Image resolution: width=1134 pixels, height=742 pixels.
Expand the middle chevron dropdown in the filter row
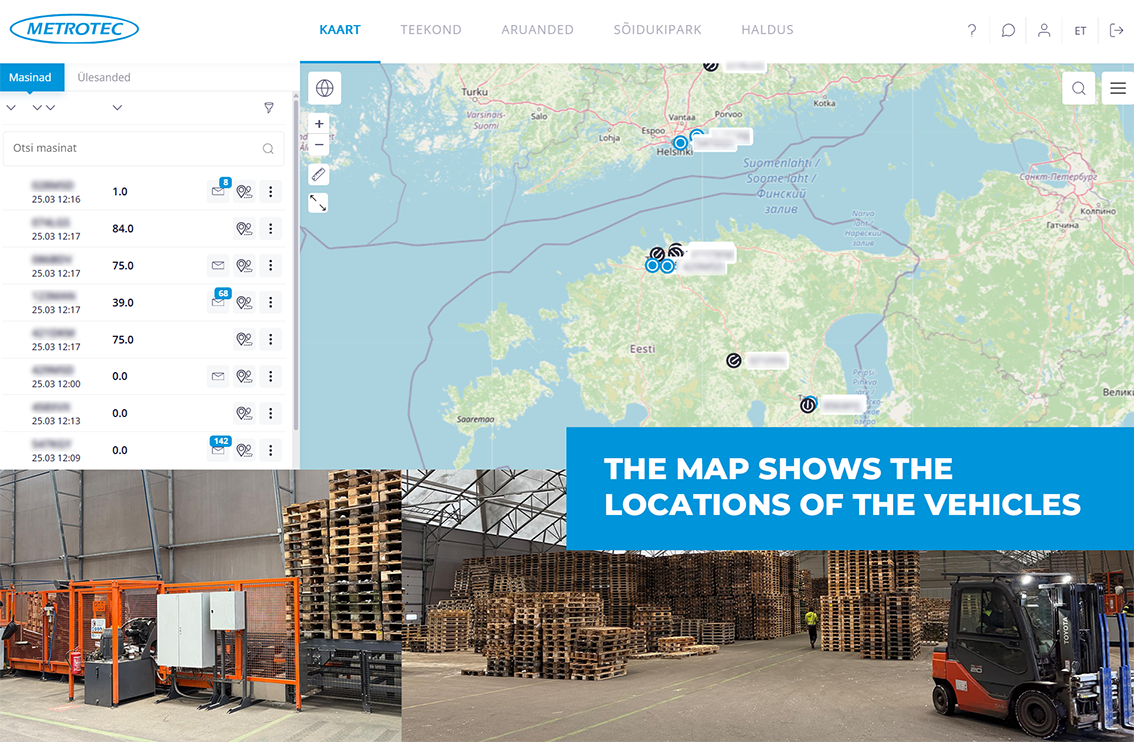[x=40, y=107]
